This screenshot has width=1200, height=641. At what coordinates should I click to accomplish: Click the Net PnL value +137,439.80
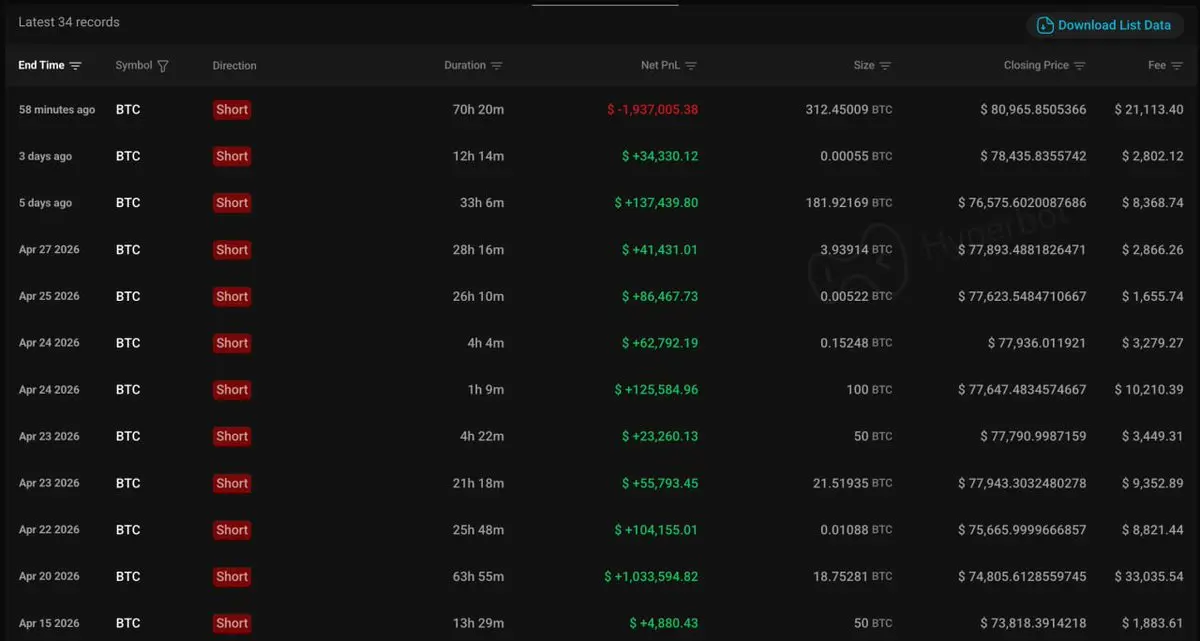[x=656, y=203]
